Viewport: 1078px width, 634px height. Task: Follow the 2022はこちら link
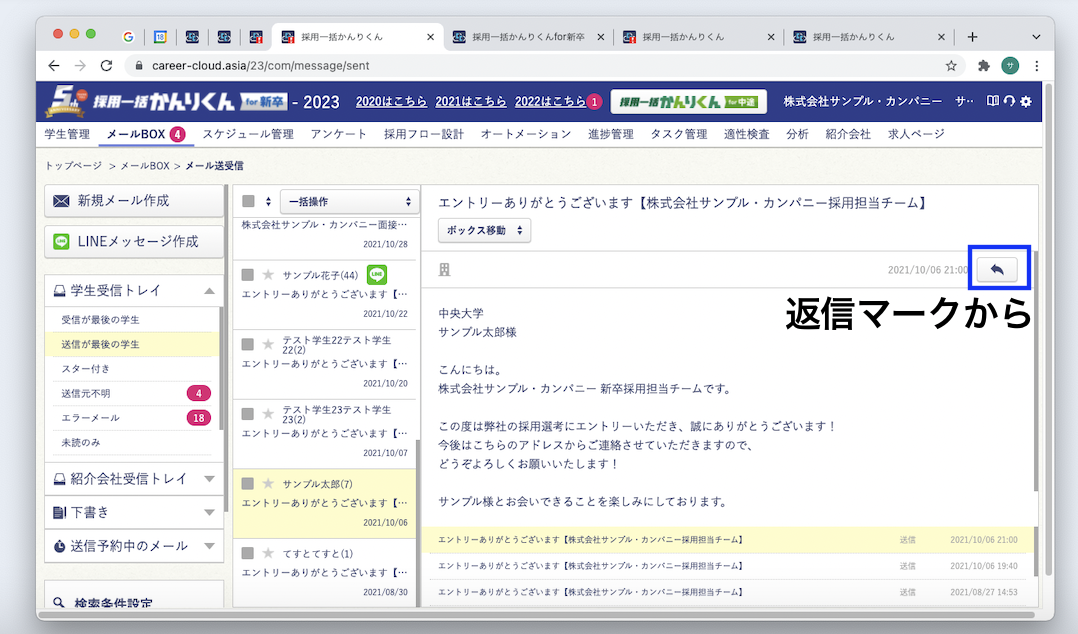pos(550,101)
